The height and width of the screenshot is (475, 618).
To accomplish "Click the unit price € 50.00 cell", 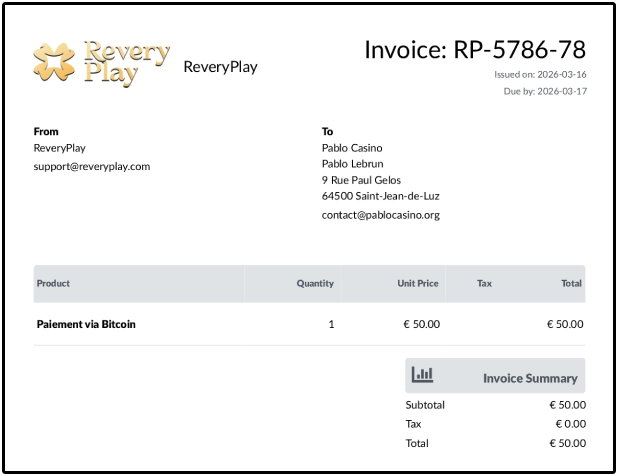I will pyautogui.click(x=421, y=324).
